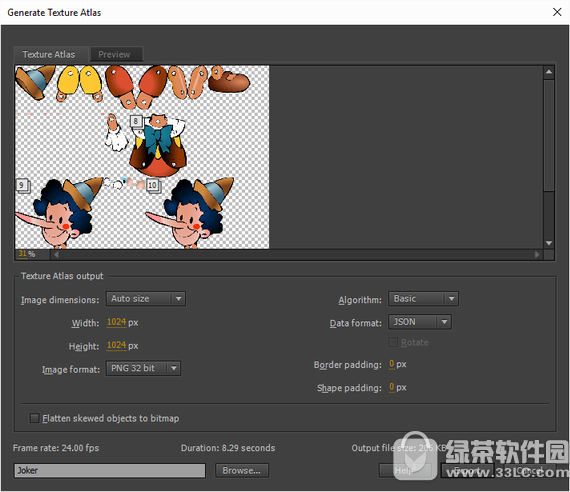The height and width of the screenshot is (492, 570).
Task: Click the scroll up arrow of atlas preview
Action: [x=549, y=72]
